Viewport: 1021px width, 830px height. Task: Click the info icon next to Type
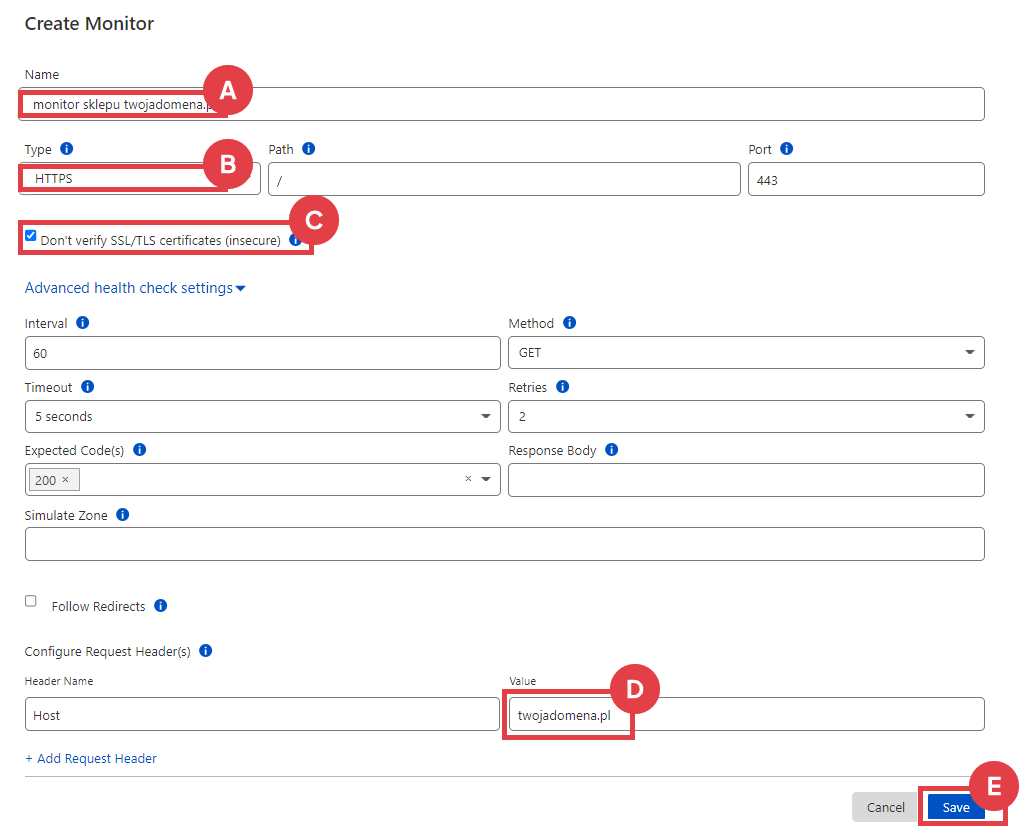coord(67,149)
